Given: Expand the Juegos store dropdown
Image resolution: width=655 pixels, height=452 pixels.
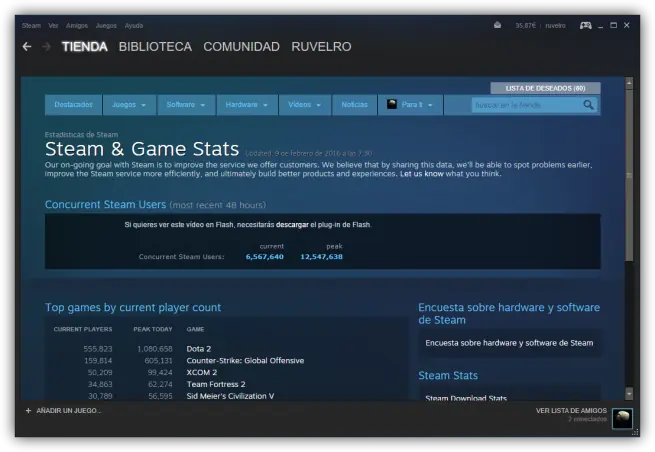Looking at the screenshot, I should pyautogui.click(x=129, y=104).
